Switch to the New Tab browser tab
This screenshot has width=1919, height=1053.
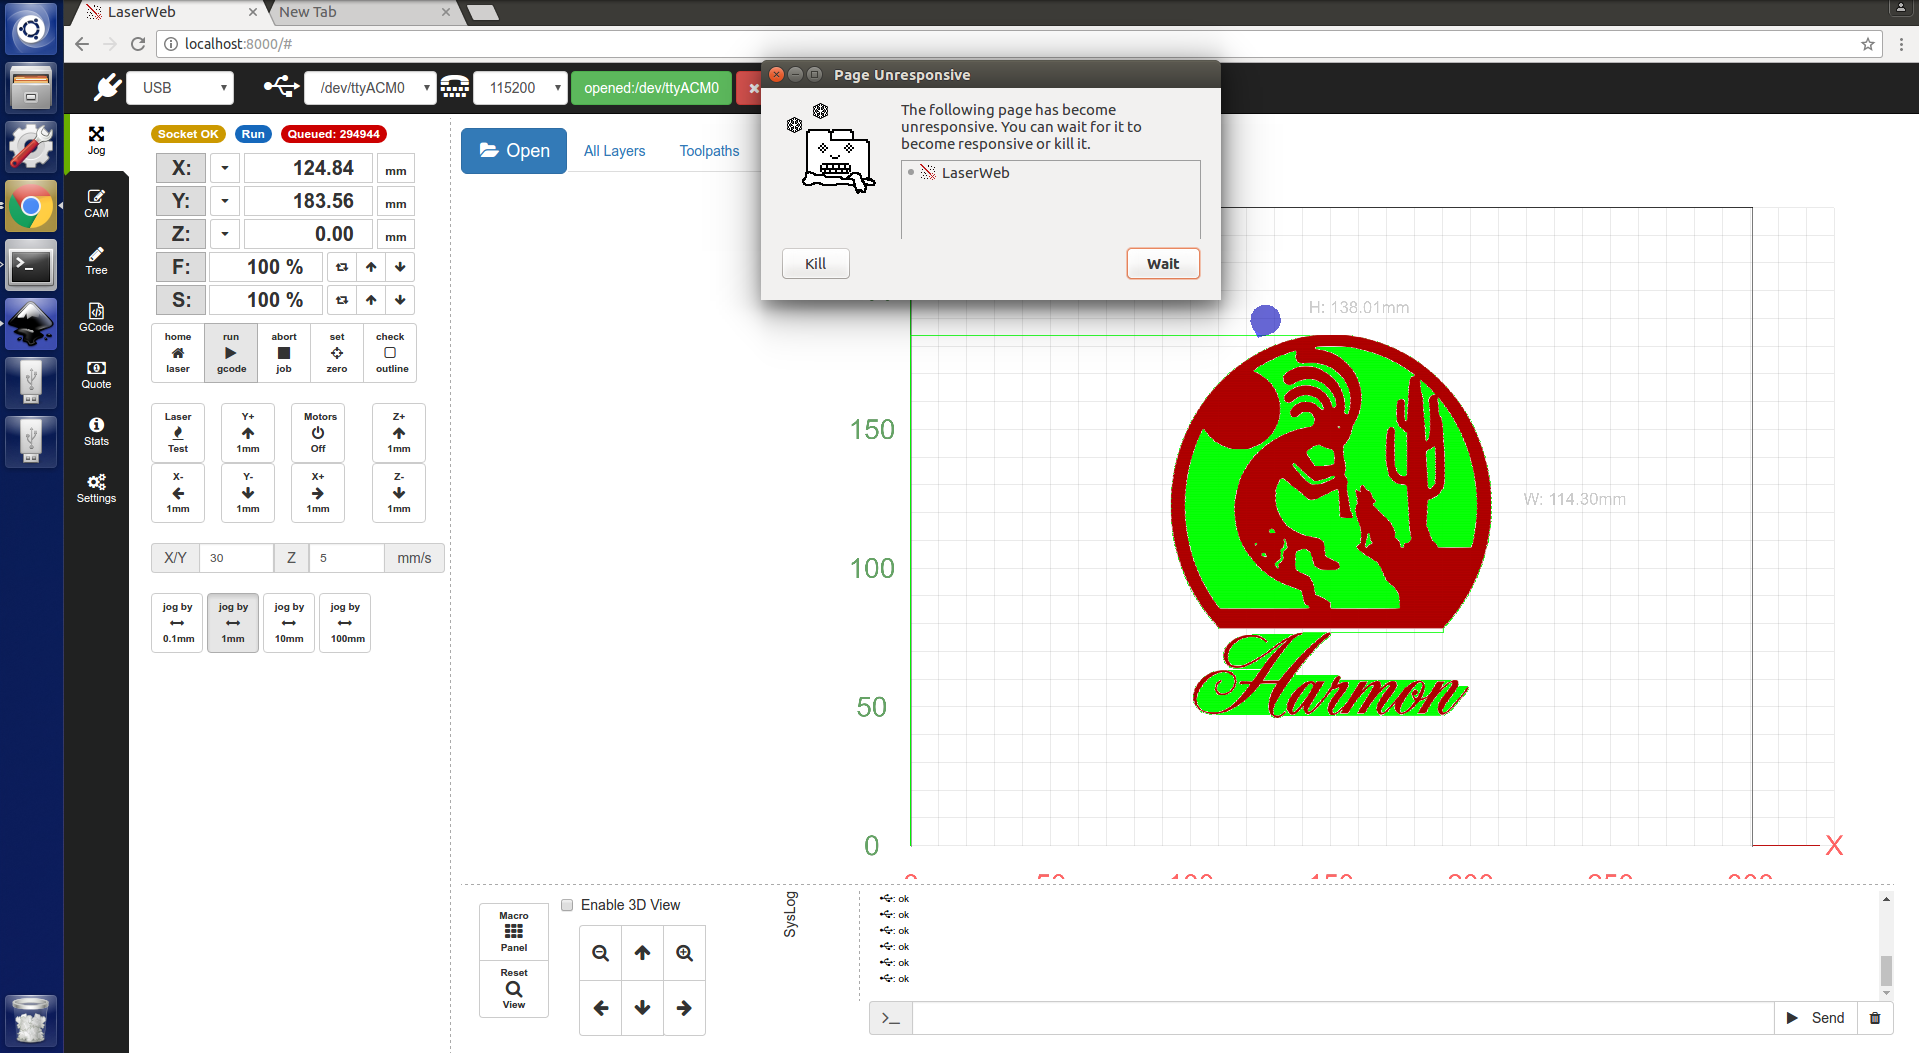(362, 12)
